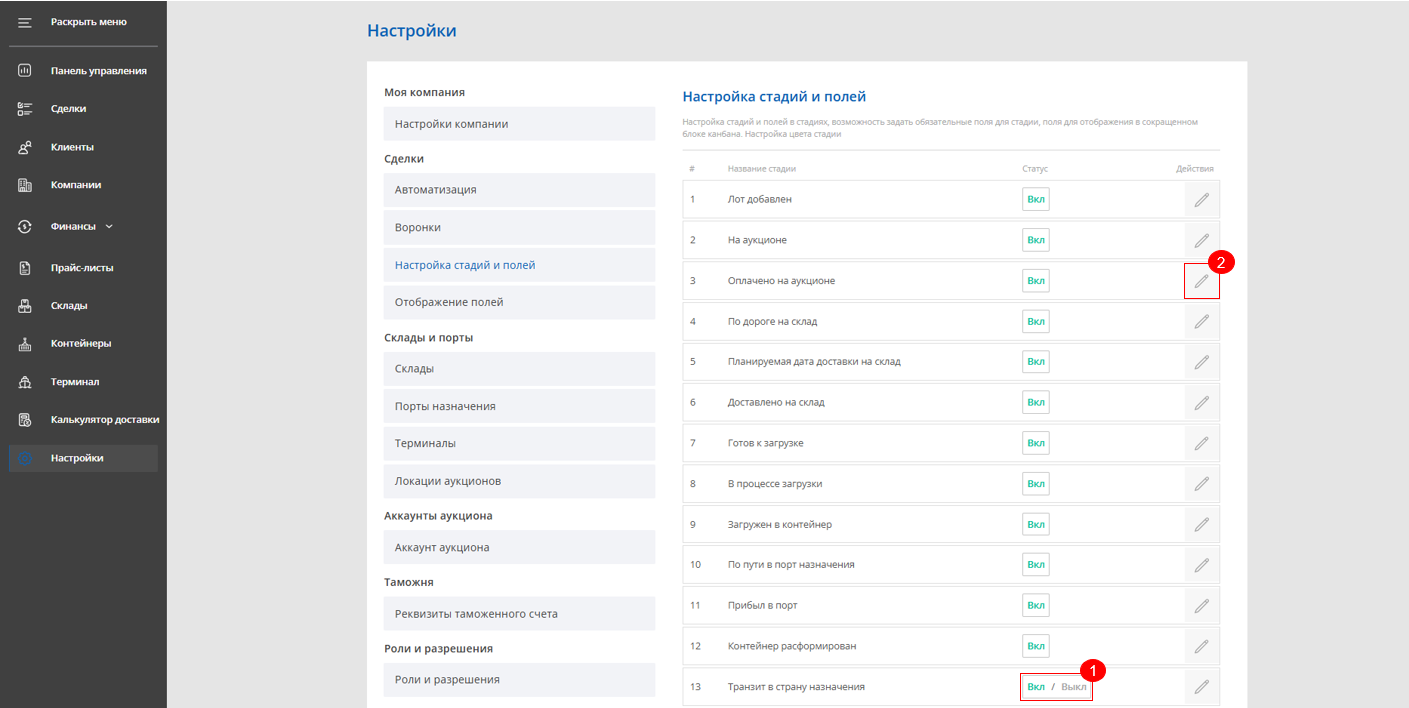
Task: Click stage name Готов к загрузке
Action: point(765,443)
